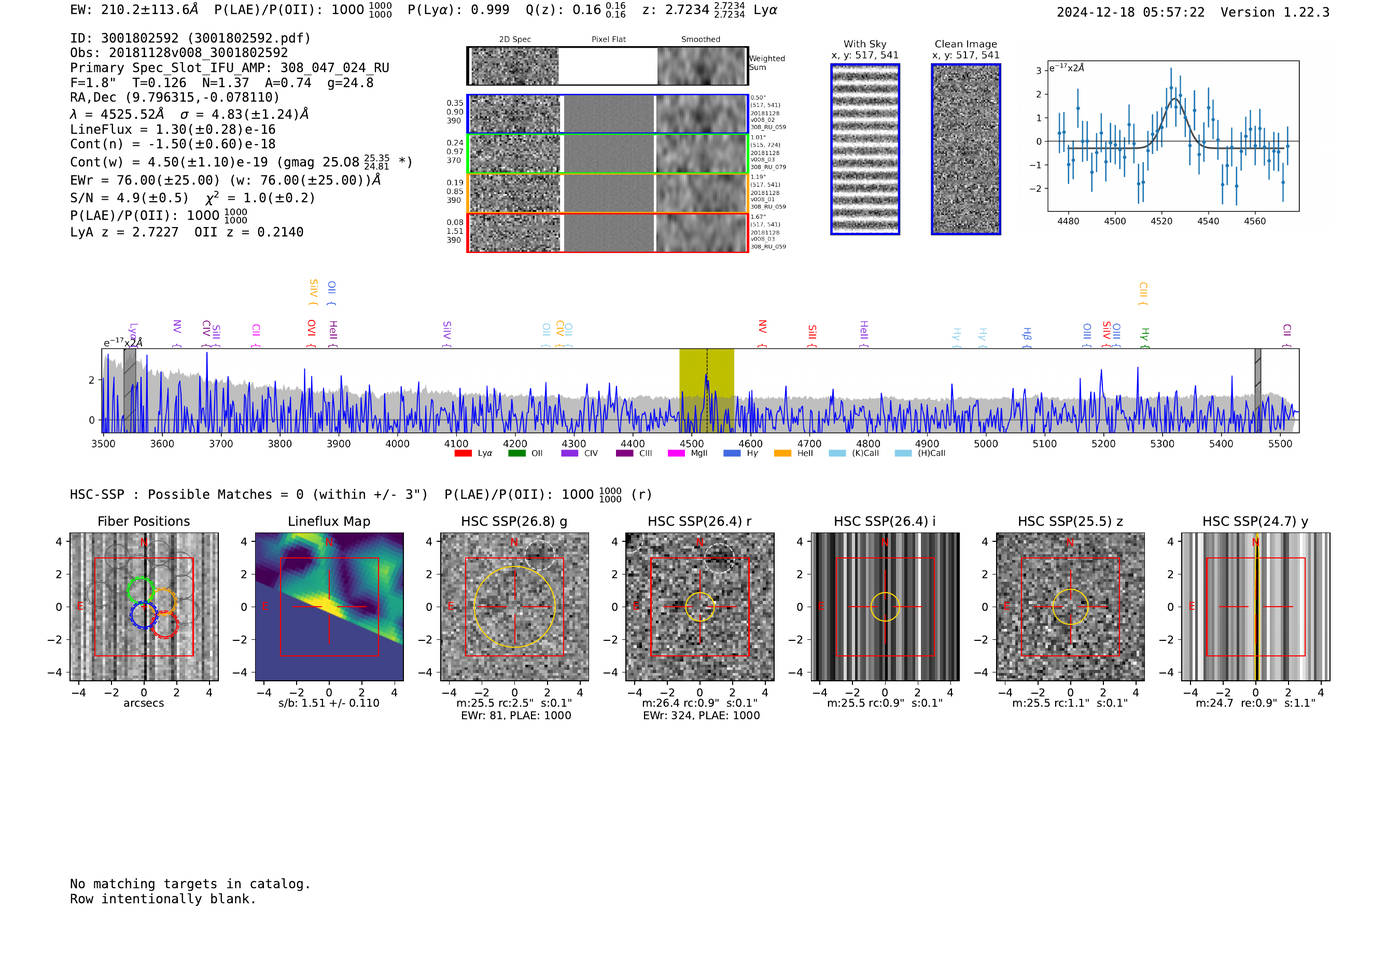Click the 2D Spec column header
The width and height of the screenshot is (1400, 953).
pos(515,40)
